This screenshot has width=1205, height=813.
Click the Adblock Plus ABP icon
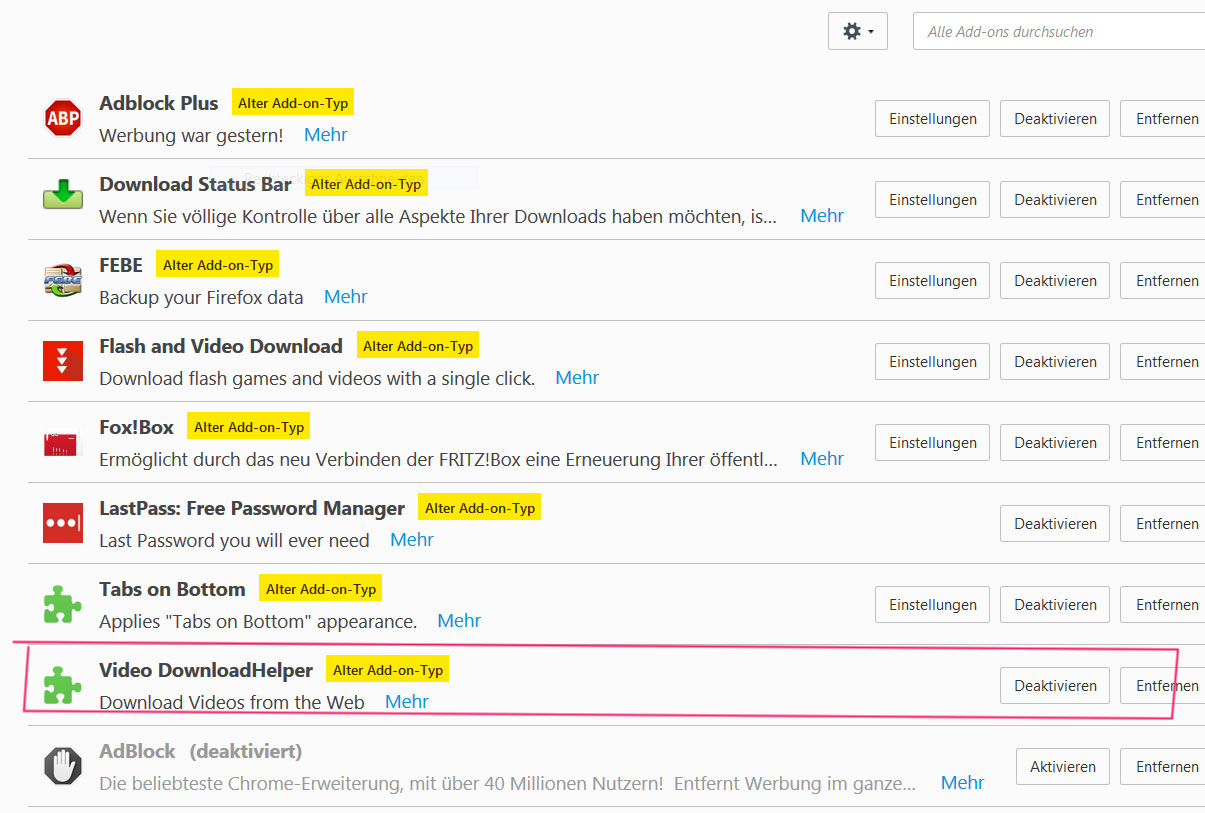(x=63, y=118)
